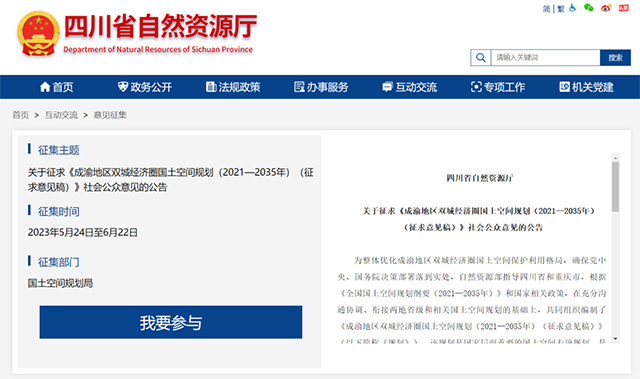Open the Weibo icon in header
Image resolution: width=640 pixels, height=379 pixels.
[606, 8]
